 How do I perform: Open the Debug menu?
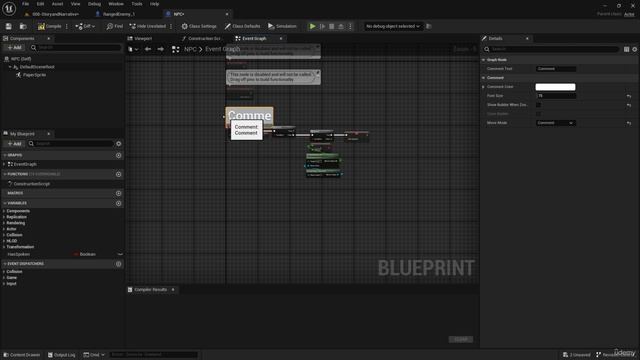(94, 4)
